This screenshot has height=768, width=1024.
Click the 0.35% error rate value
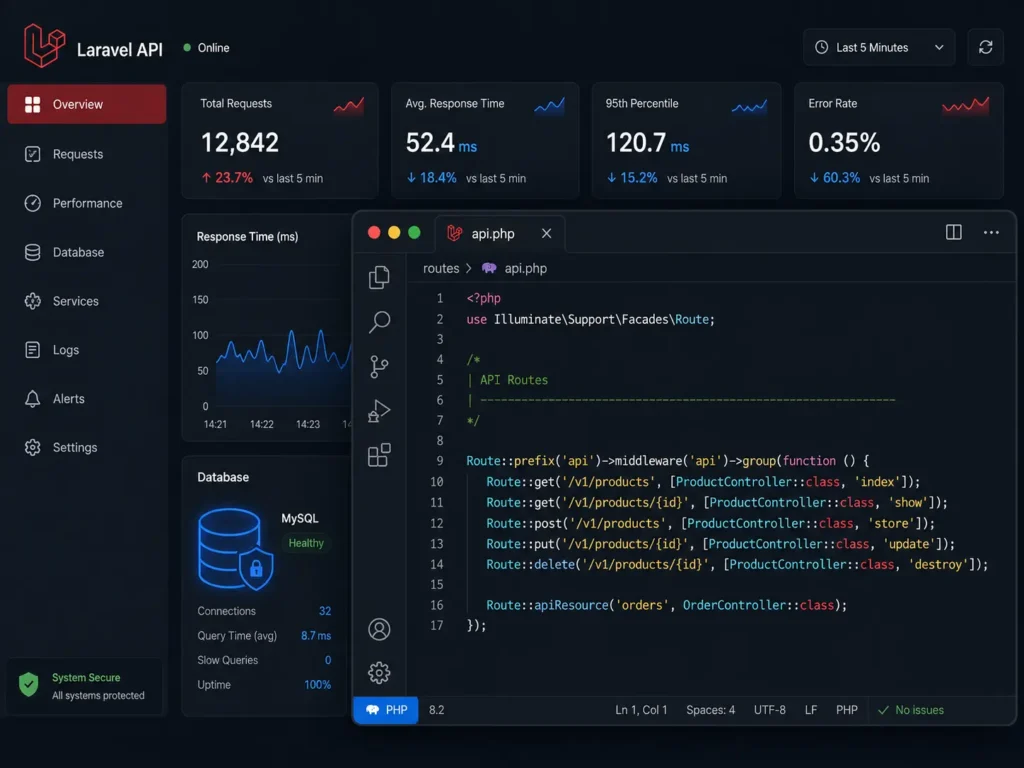point(844,142)
